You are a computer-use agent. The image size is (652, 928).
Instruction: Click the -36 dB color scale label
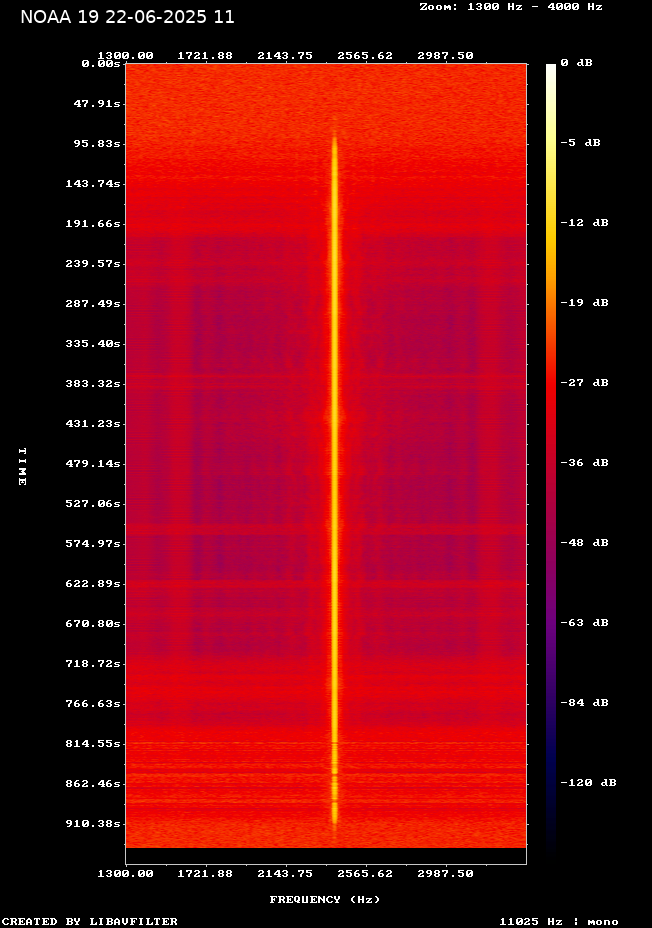[585, 463]
